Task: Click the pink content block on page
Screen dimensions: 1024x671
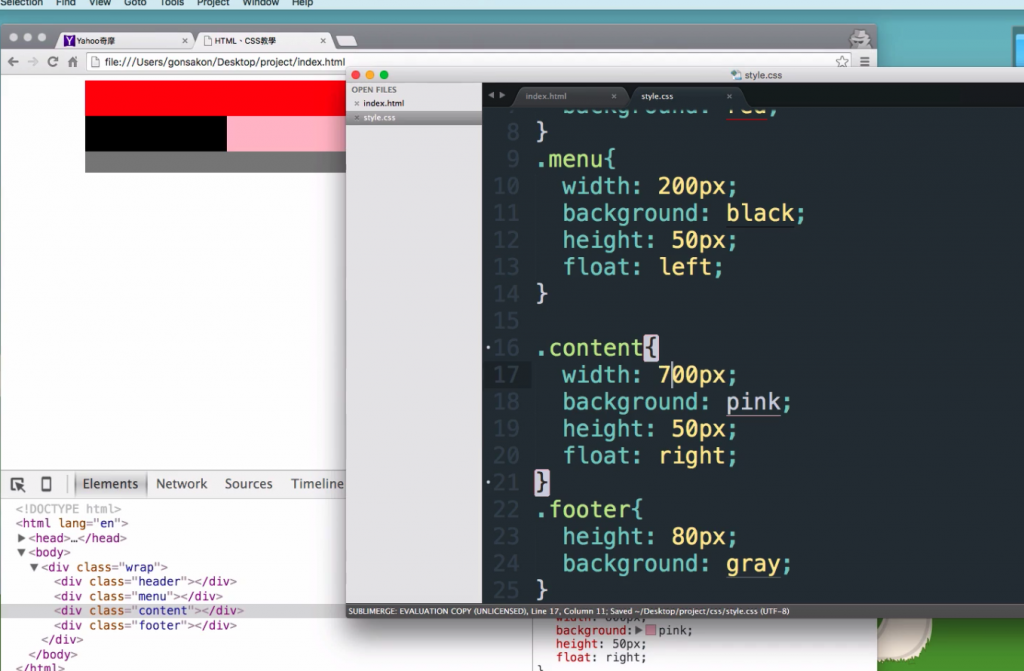Action: click(x=286, y=134)
